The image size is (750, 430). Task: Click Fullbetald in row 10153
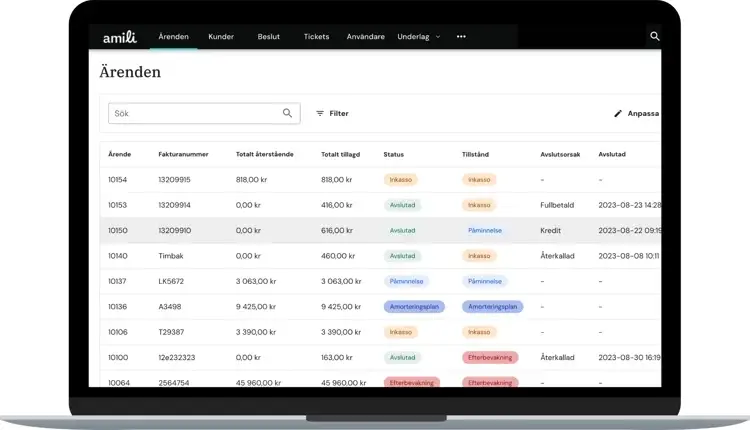(557, 205)
